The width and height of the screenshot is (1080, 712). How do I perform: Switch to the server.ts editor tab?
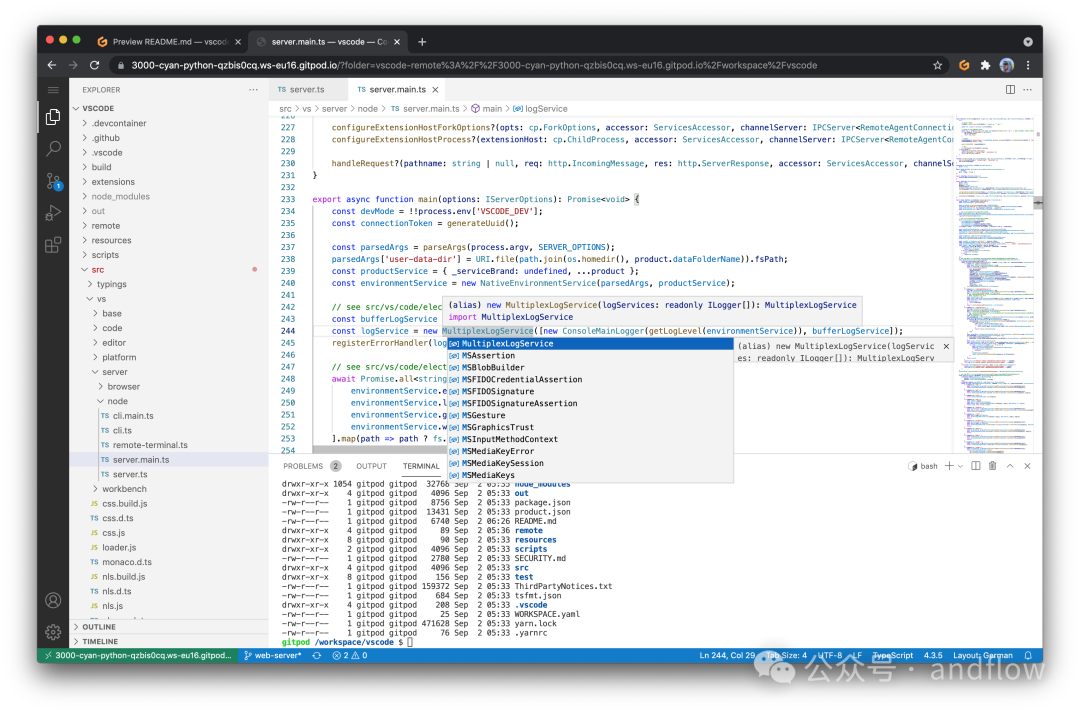coord(307,90)
